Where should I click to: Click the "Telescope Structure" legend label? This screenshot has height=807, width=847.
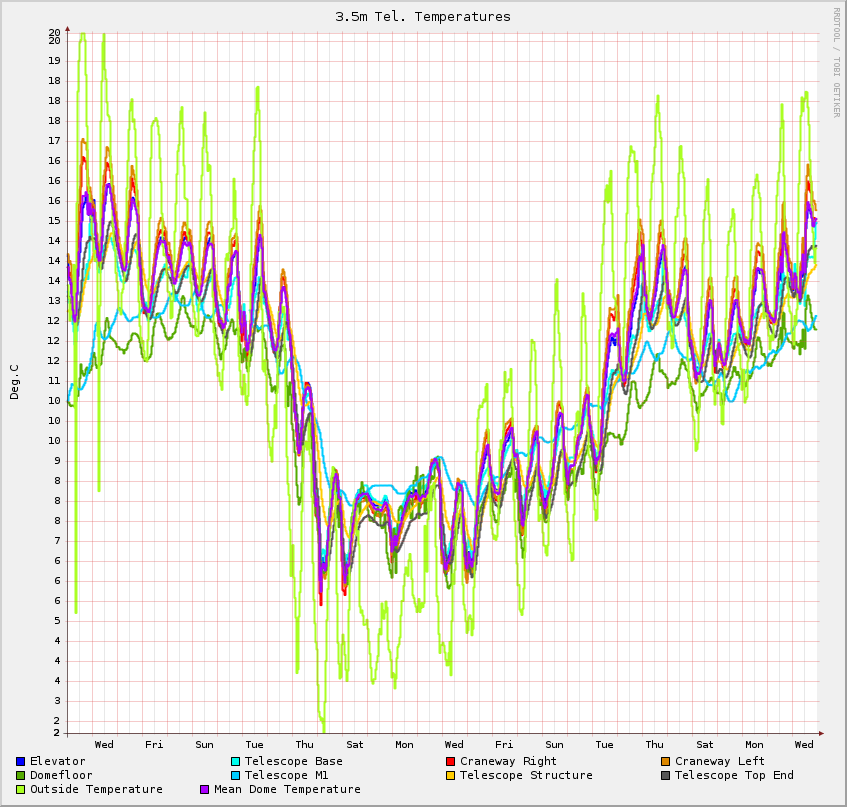pyautogui.click(x=526, y=776)
